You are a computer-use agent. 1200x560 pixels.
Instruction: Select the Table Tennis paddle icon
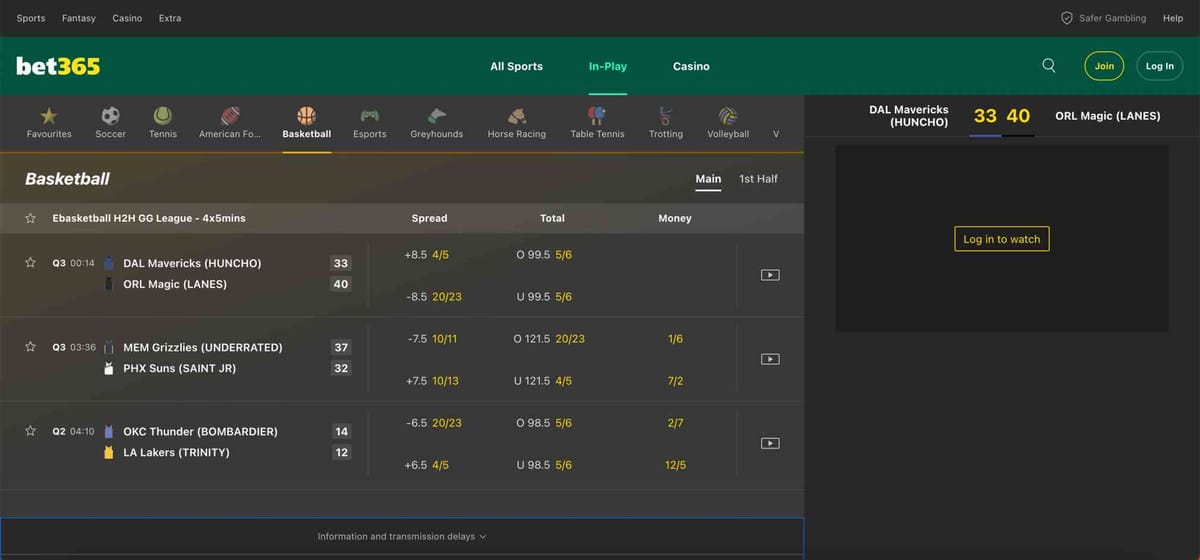coord(597,115)
